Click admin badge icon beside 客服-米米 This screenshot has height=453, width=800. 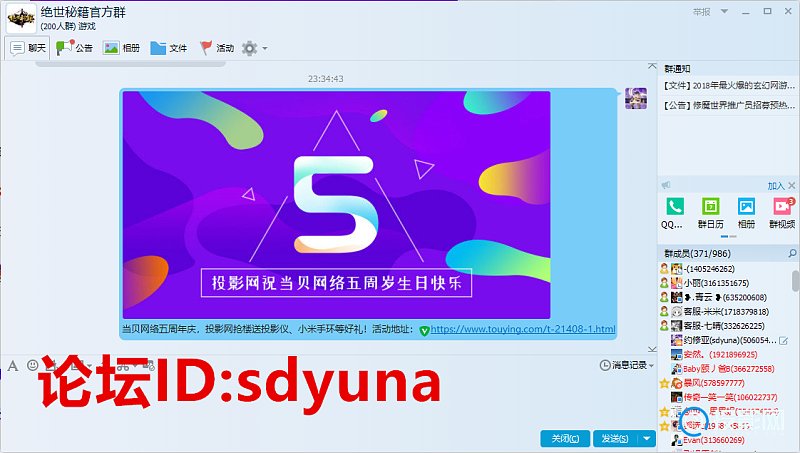click(x=664, y=311)
